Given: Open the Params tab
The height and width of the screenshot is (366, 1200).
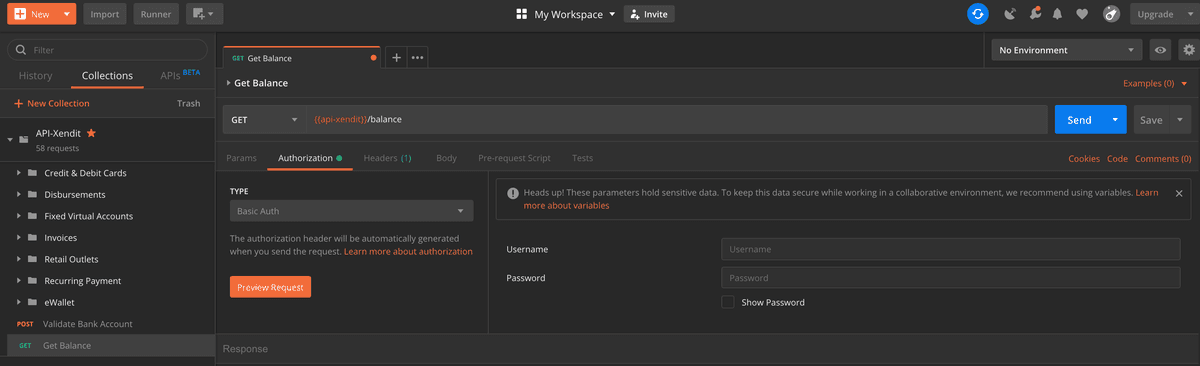Looking at the screenshot, I should (x=241, y=158).
